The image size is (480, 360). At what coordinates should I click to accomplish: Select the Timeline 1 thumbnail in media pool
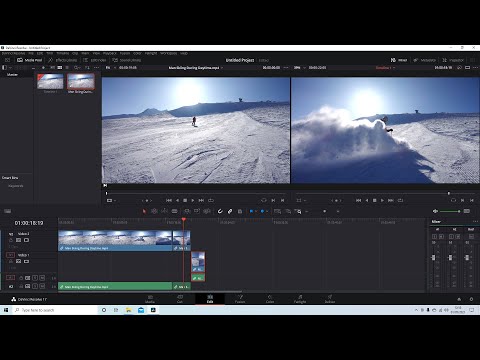[x=50, y=82]
